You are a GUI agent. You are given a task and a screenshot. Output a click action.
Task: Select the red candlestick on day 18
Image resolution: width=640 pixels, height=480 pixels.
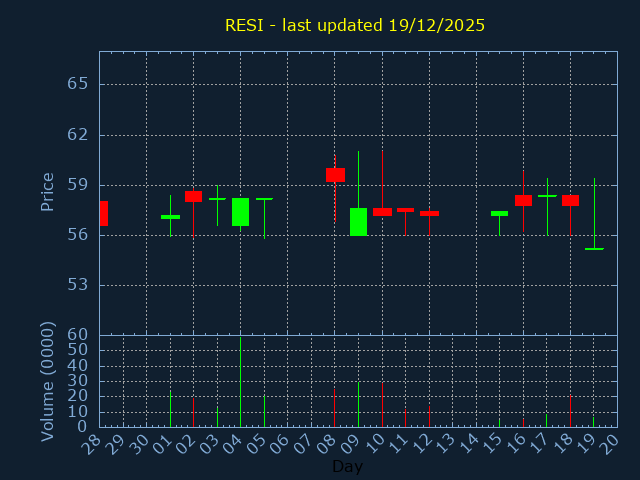[570, 200]
